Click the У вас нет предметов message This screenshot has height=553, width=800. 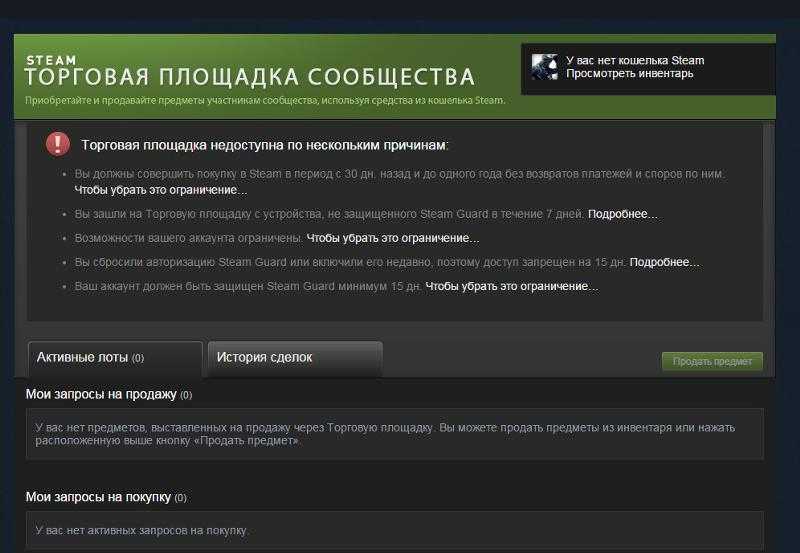pos(385,434)
